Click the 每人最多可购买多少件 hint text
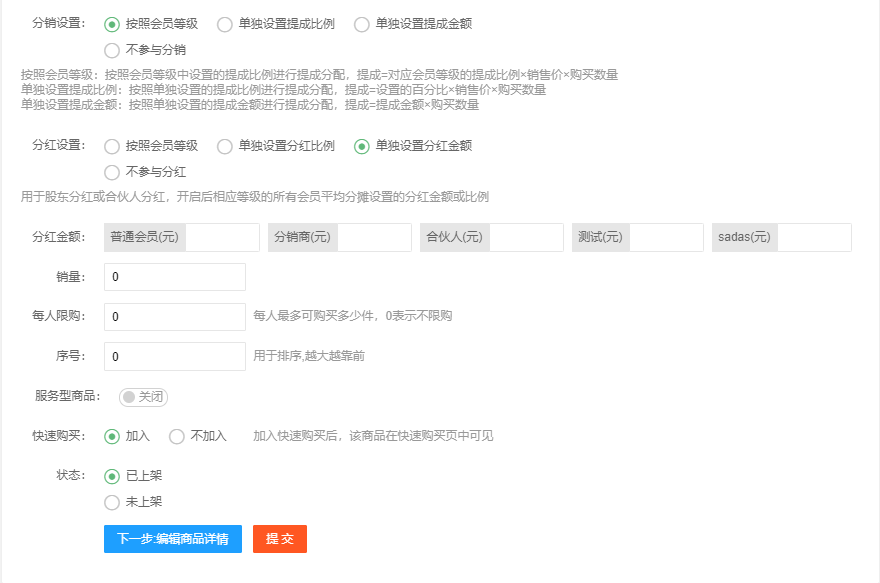Image resolution: width=880 pixels, height=583 pixels. [352, 316]
